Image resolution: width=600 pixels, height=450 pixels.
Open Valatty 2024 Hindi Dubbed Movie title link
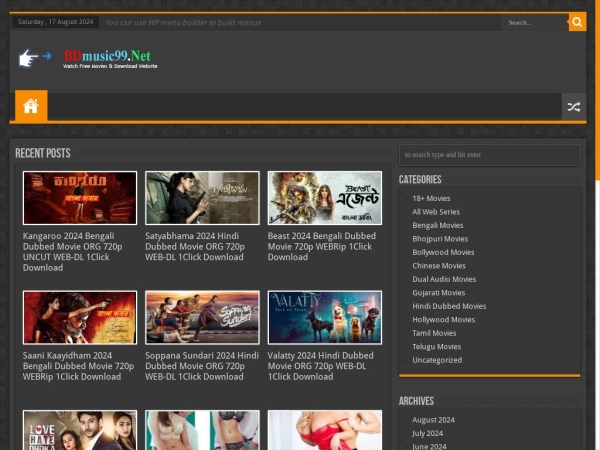(x=321, y=366)
